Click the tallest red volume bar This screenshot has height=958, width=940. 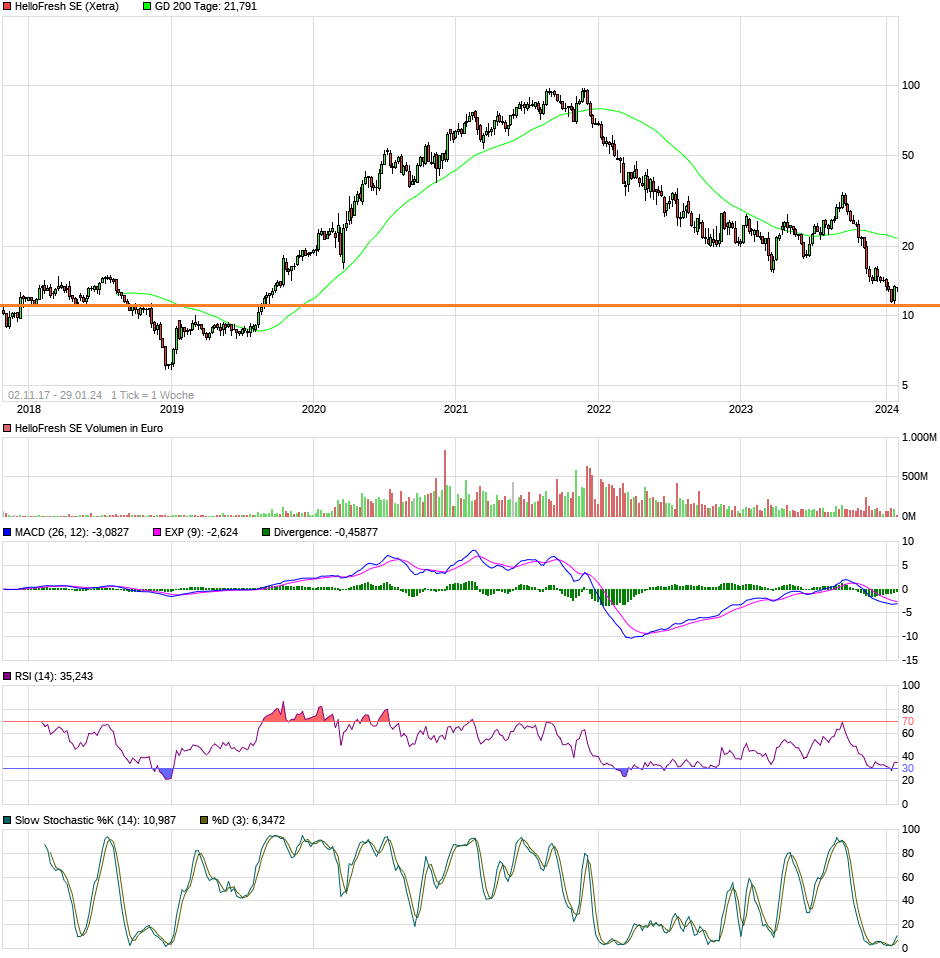445,483
